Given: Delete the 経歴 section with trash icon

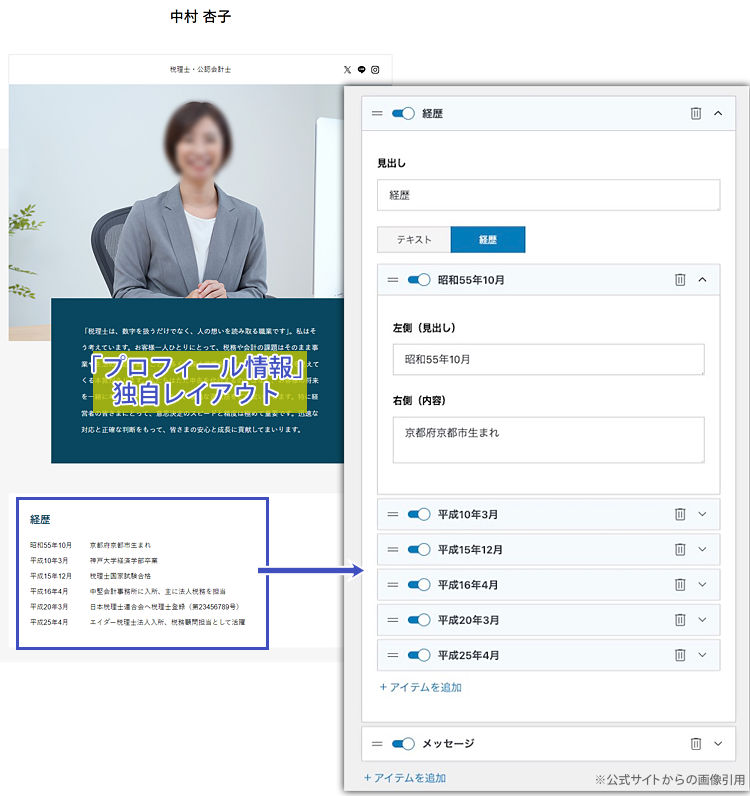Looking at the screenshot, I should tap(696, 113).
